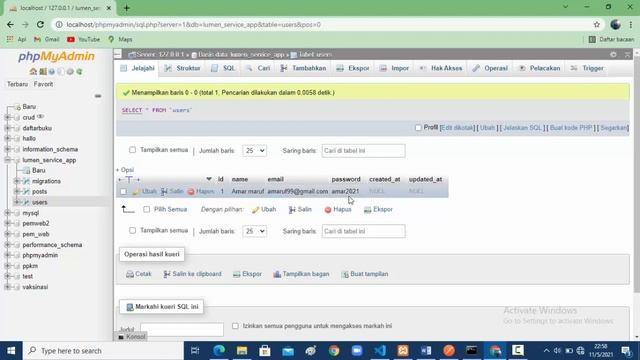The height and width of the screenshot is (360, 640).
Task: Click Tampilkan bagan chart icon
Action: point(277,274)
